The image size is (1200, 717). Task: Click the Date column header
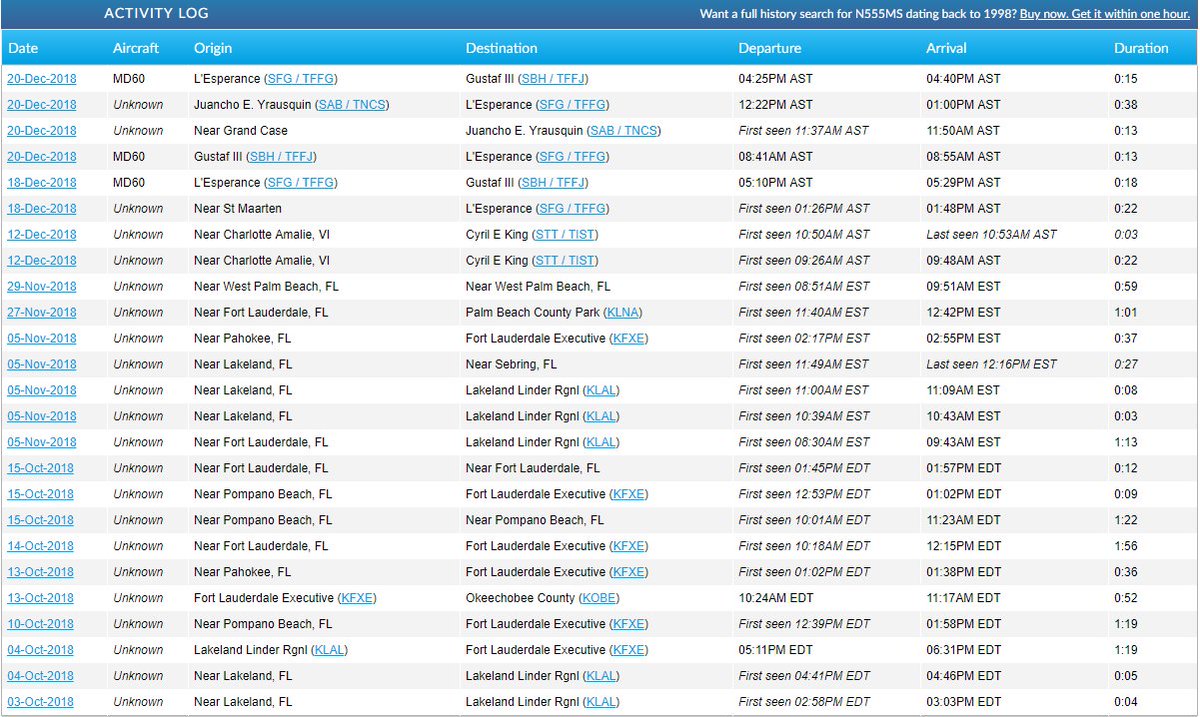click(23, 48)
